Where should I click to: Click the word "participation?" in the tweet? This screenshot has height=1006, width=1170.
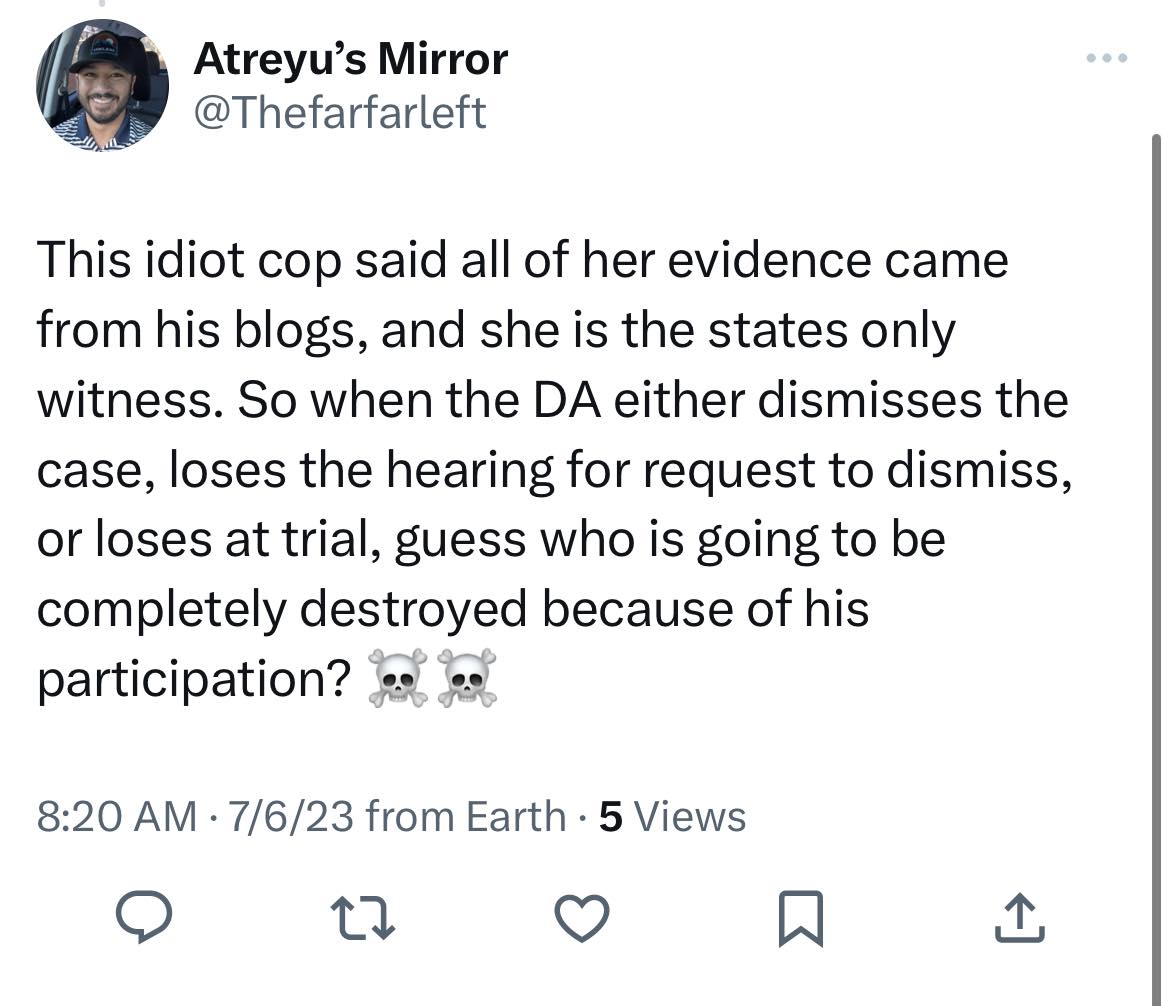[194, 679]
